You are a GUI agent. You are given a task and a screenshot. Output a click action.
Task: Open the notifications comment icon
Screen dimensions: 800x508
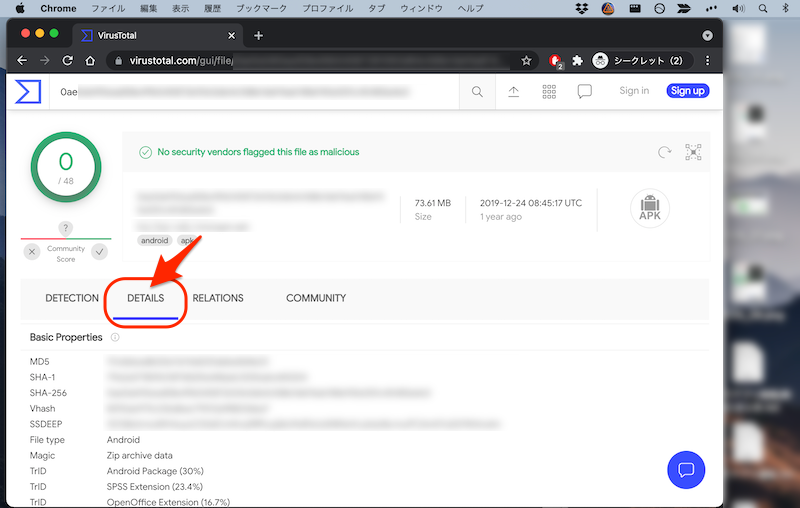(585, 91)
